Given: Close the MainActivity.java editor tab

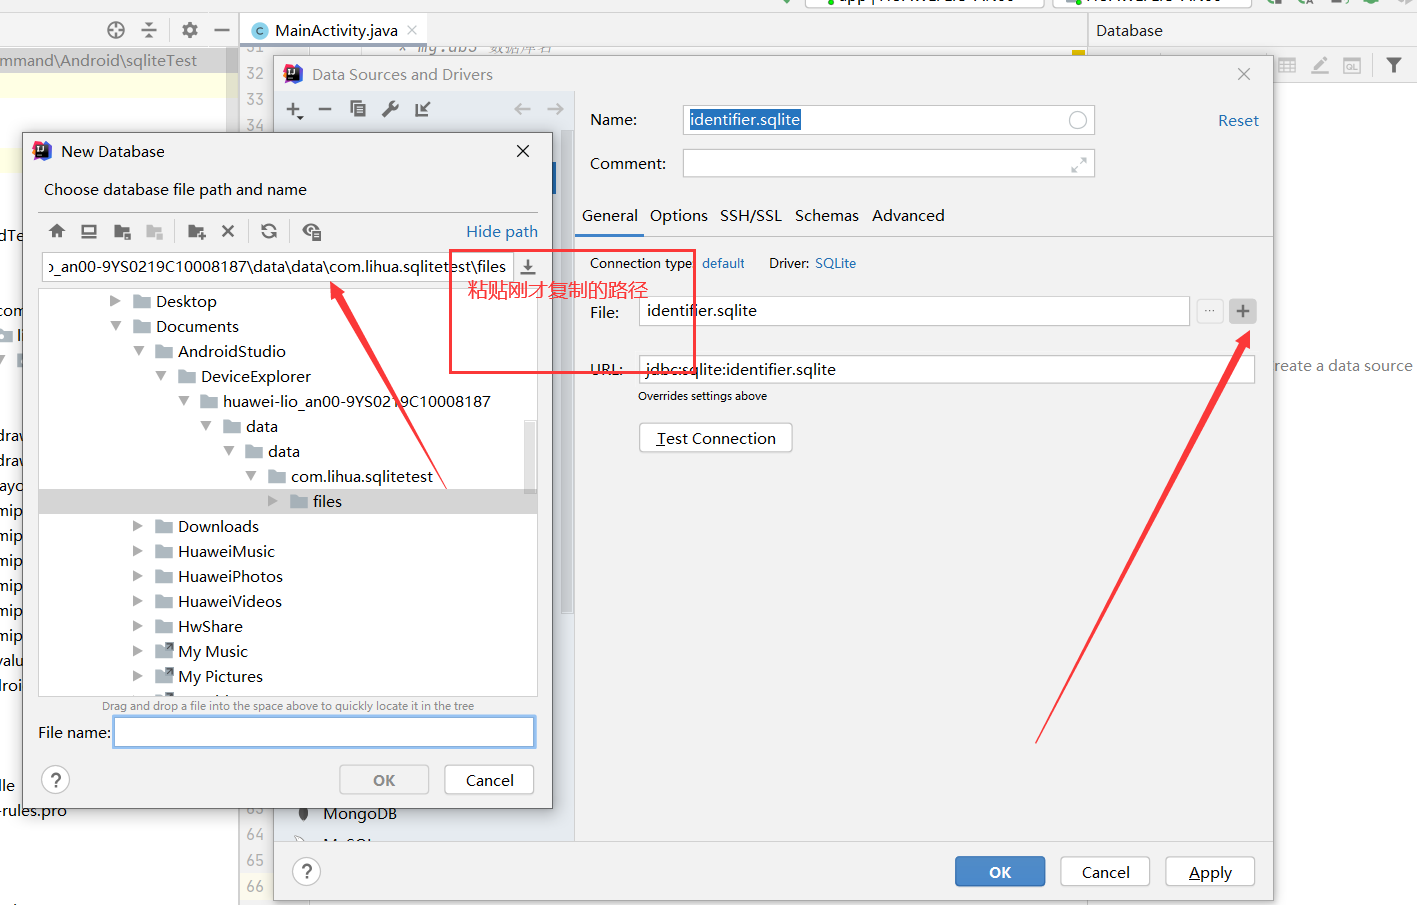Looking at the screenshot, I should [x=412, y=30].
